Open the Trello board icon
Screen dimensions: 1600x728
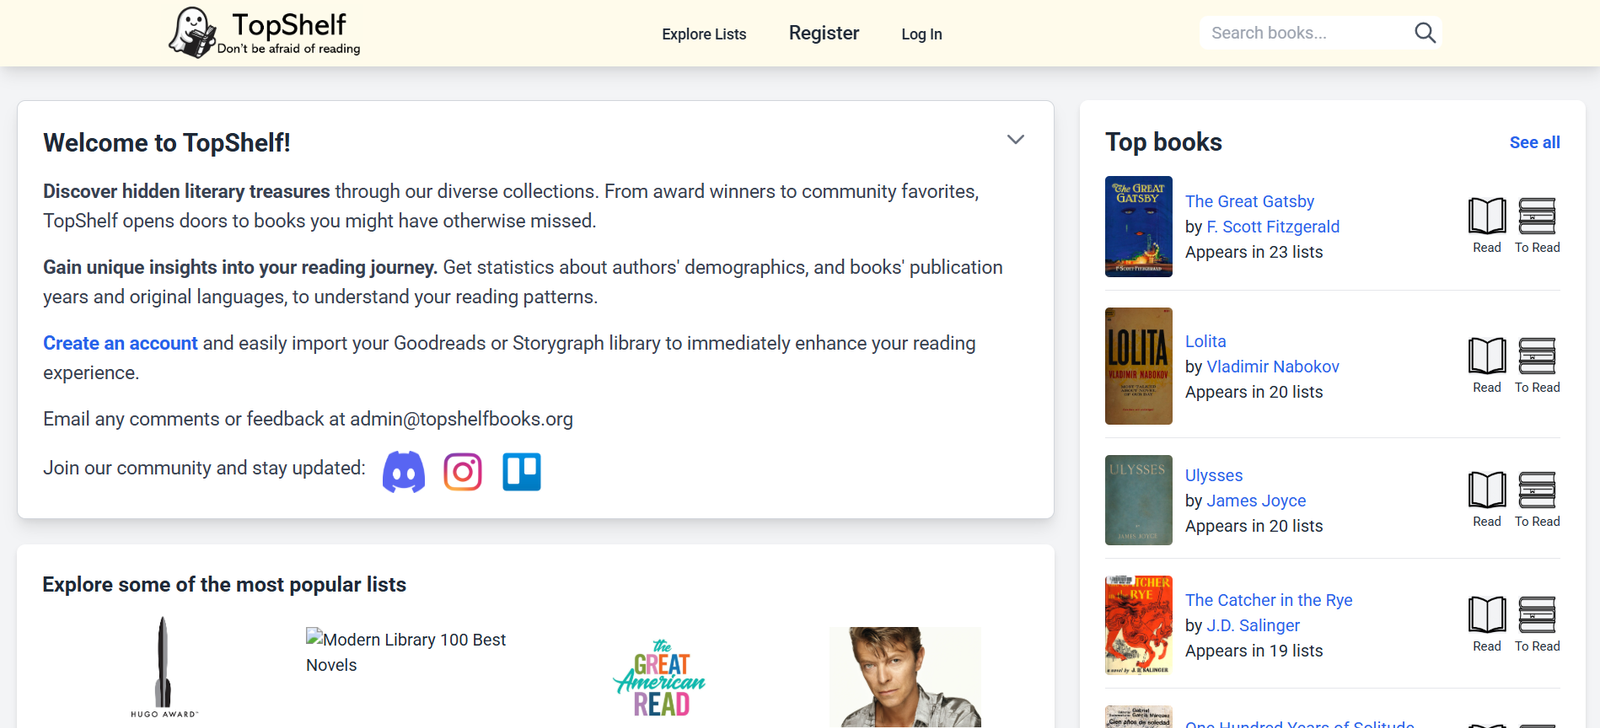(x=521, y=472)
